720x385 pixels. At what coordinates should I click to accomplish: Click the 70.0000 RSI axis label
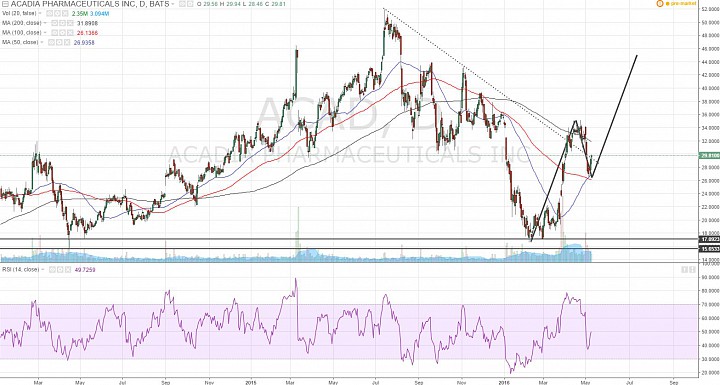click(x=710, y=305)
